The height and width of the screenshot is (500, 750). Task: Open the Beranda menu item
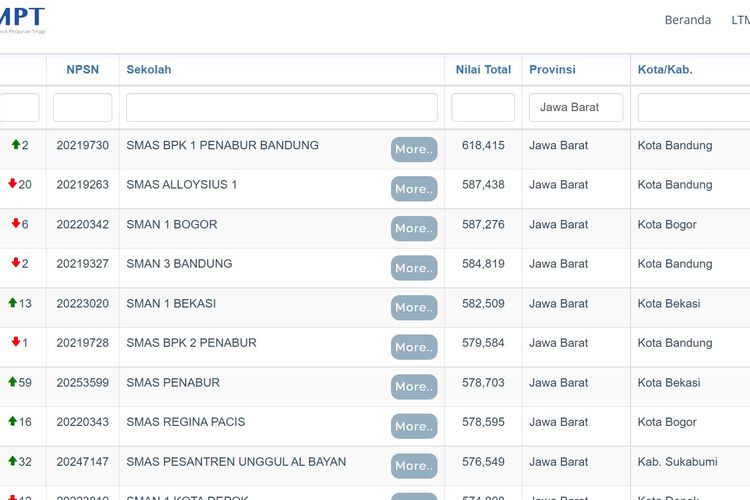click(x=688, y=20)
